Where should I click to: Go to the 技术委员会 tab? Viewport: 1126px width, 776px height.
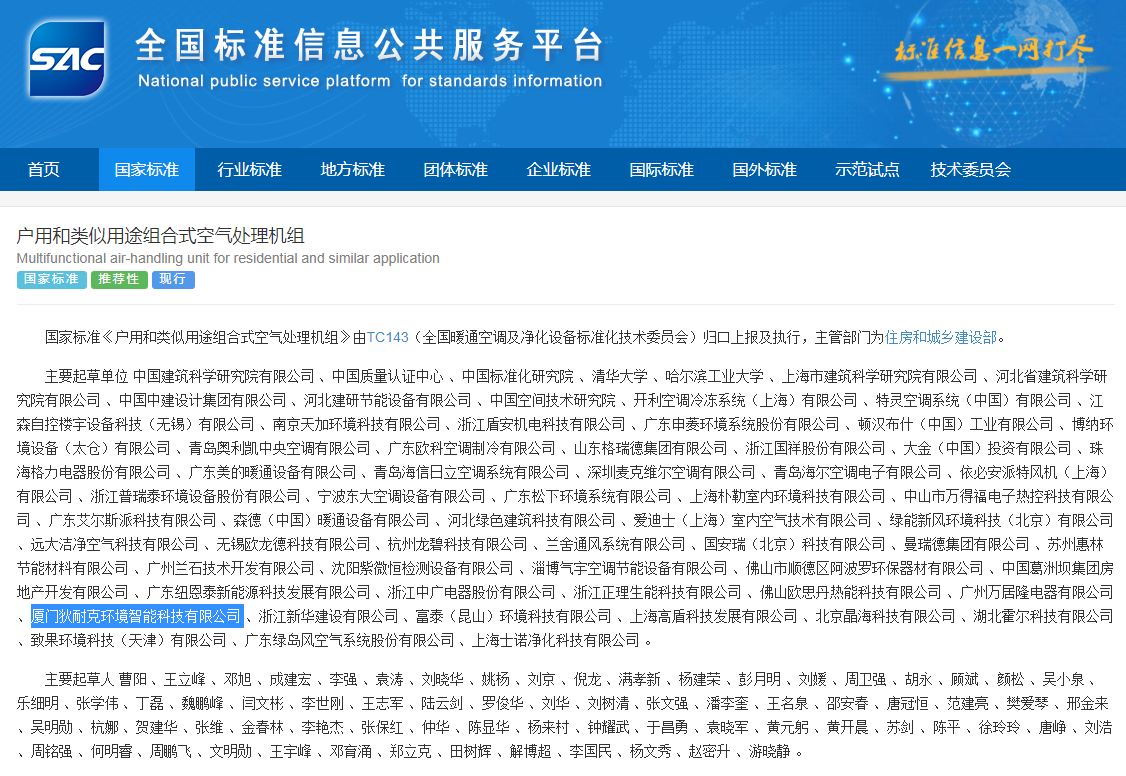(970, 169)
